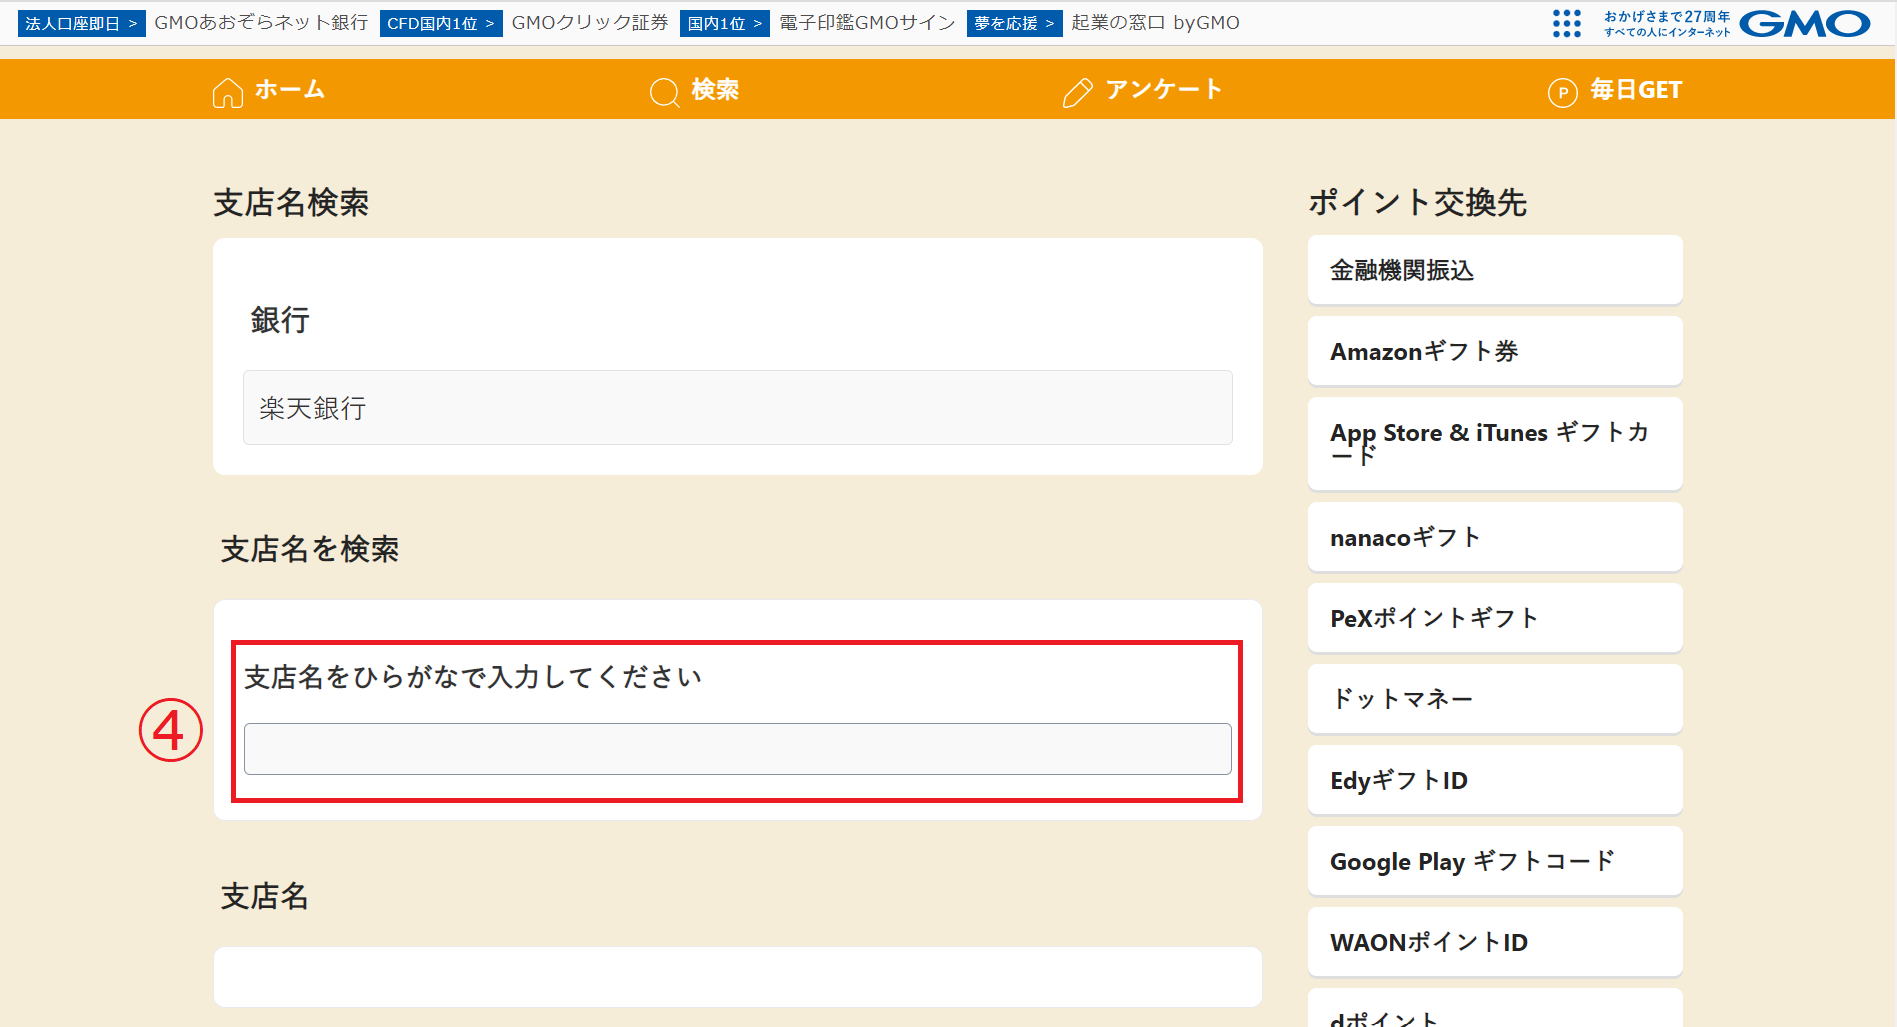Select 金融機関振込 exchange option
Screen dimensions: 1897x1027
tap(1495, 270)
